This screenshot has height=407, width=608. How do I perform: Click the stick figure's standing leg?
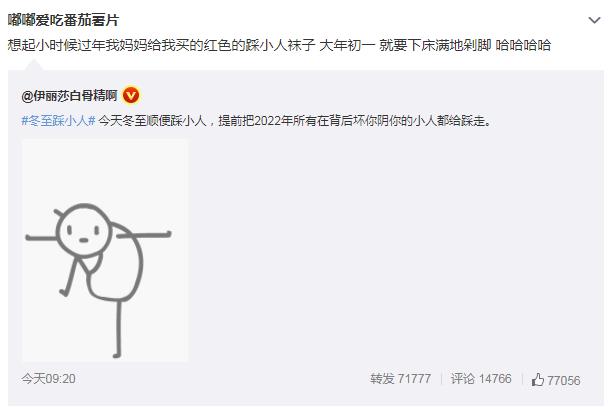click(118, 328)
